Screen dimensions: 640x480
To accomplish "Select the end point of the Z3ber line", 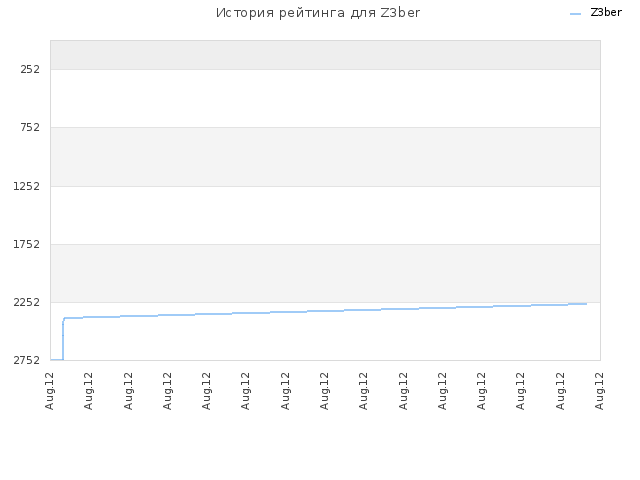I will pyautogui.click(x=586, y=304).
